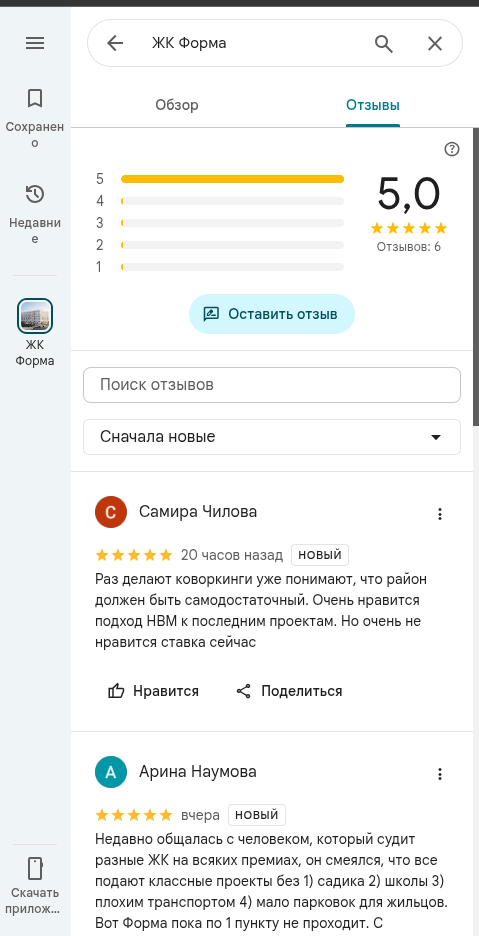Clear search with the X icon

pyautogui.click(x=435, y=43)
